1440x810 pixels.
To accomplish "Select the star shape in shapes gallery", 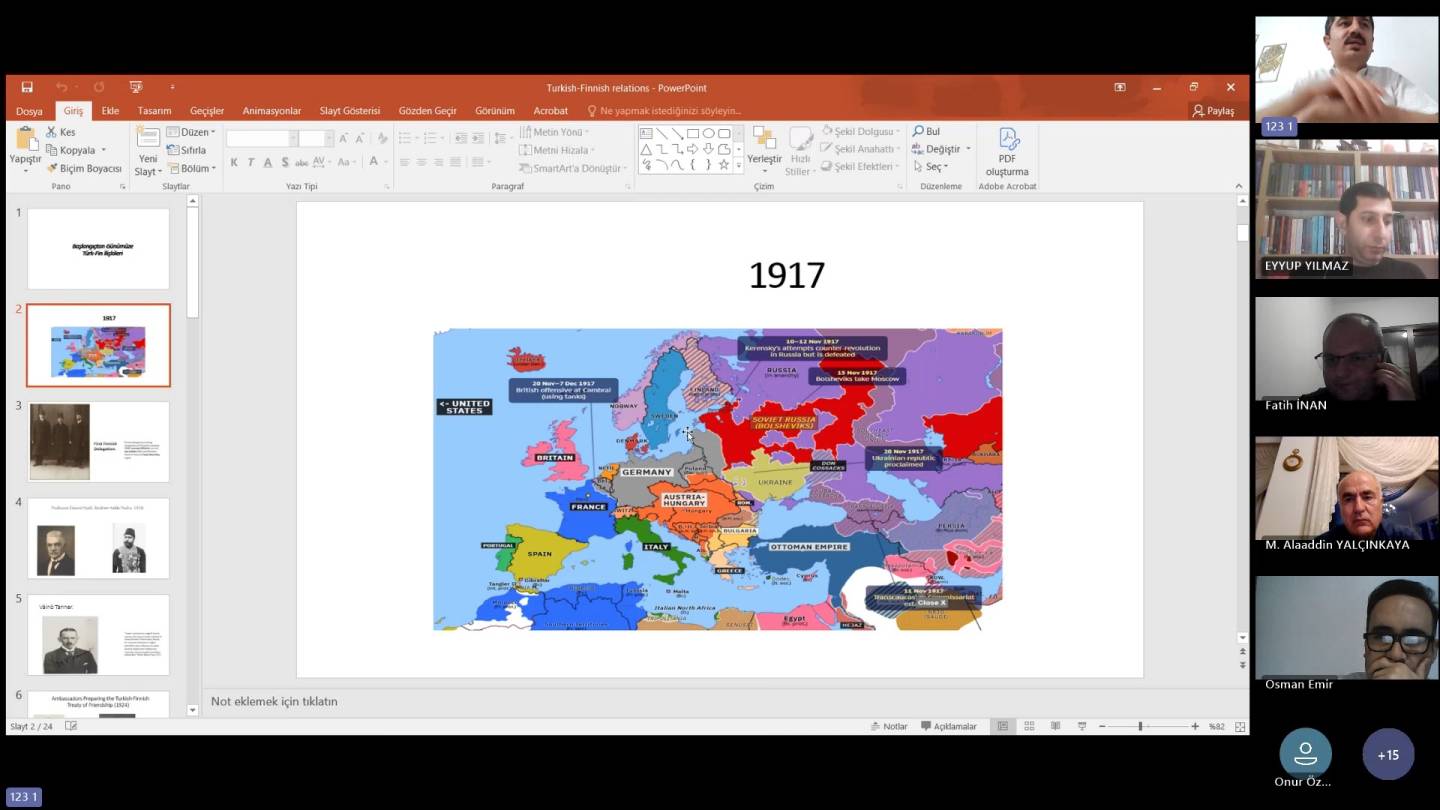I will 724,165.
